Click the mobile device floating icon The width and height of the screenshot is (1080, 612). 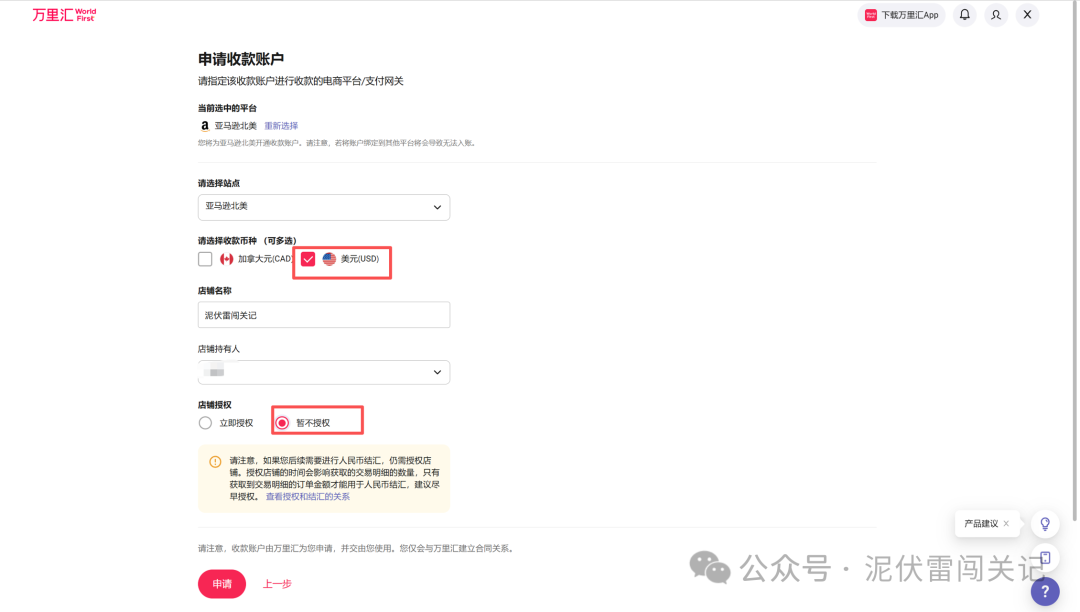1044,557
